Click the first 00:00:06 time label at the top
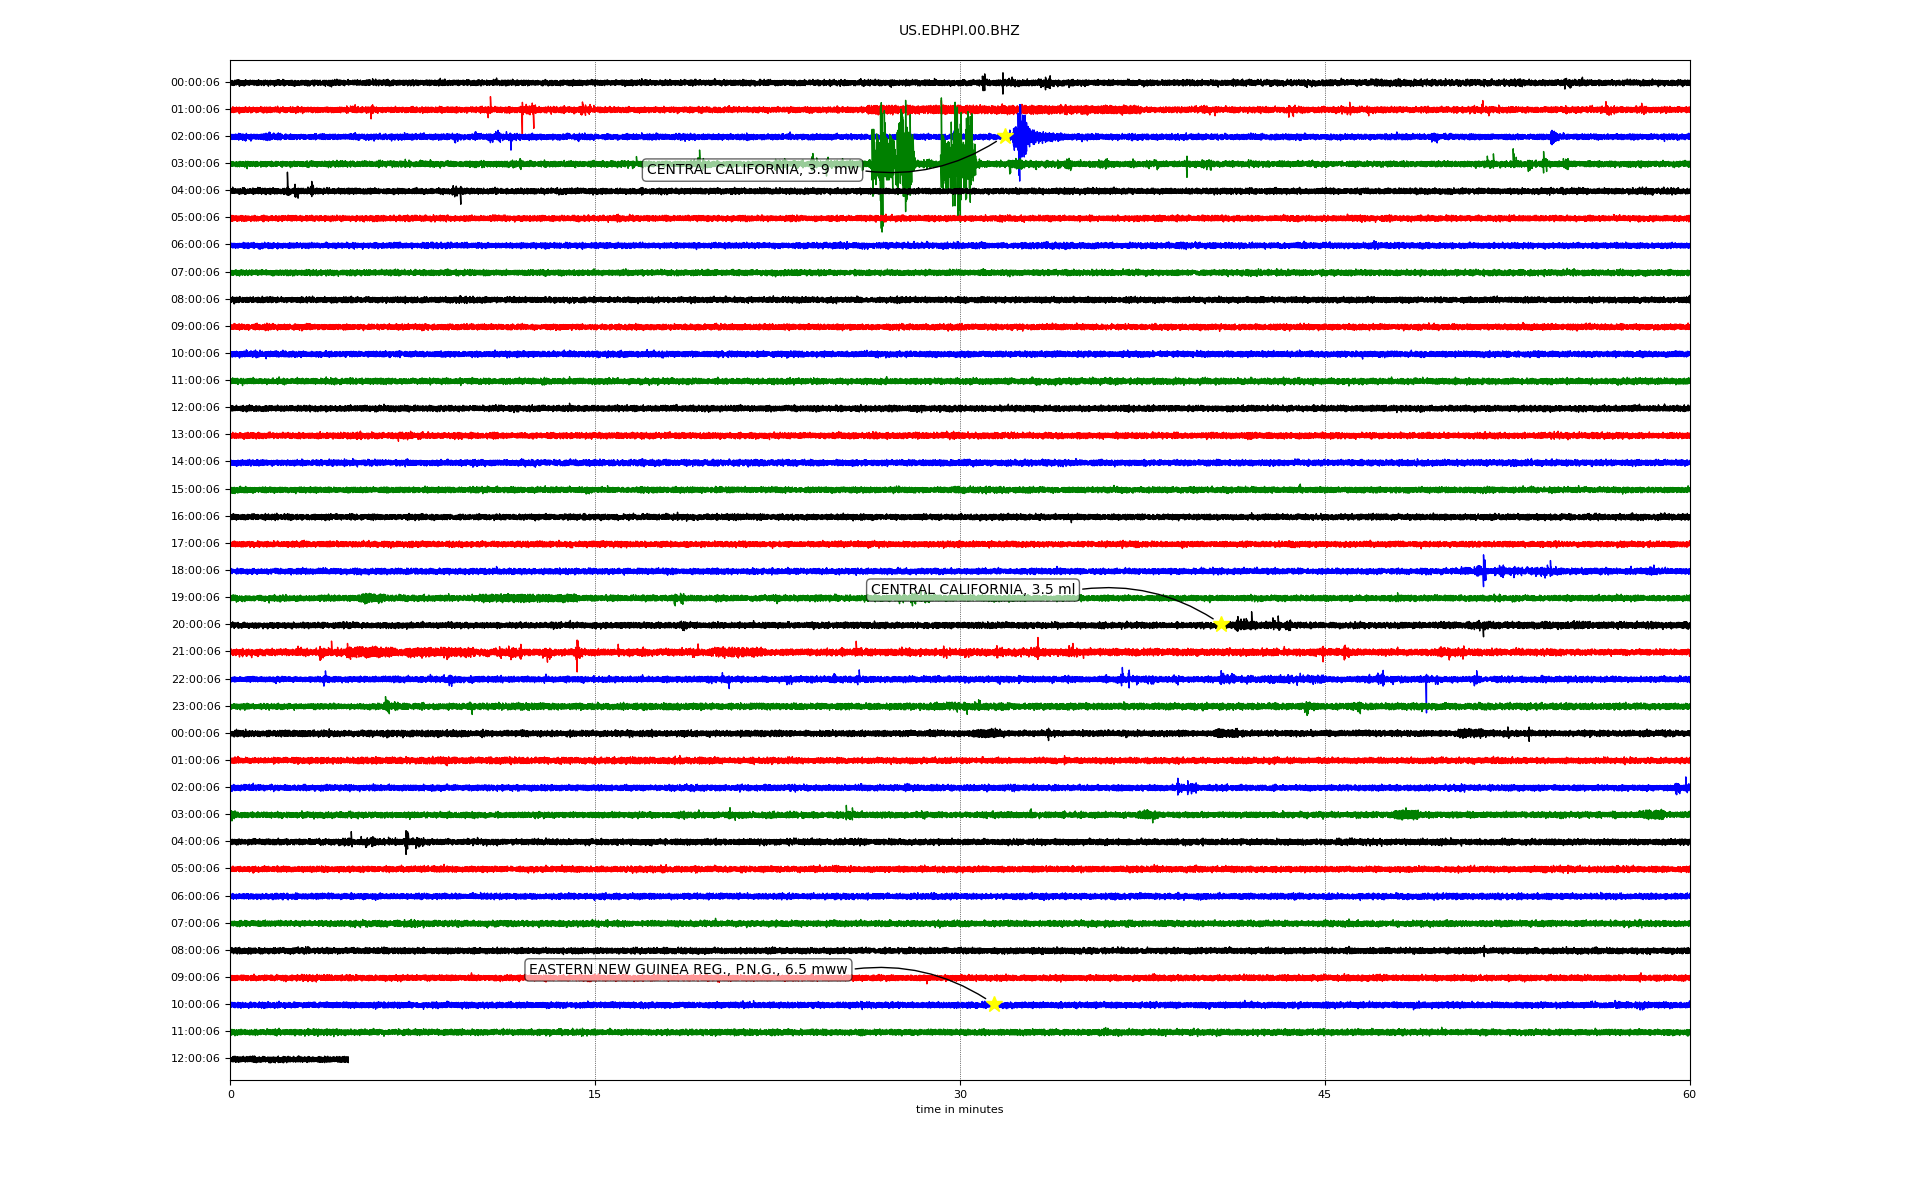Viewport: 1920px width, 1200px height. 195,83
